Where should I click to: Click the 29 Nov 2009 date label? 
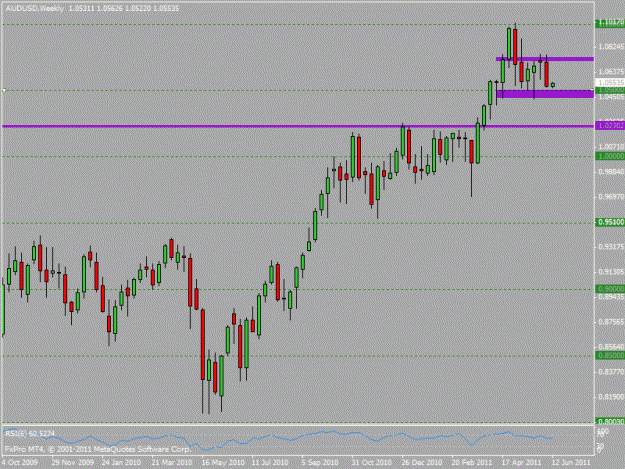pos(73,462)
